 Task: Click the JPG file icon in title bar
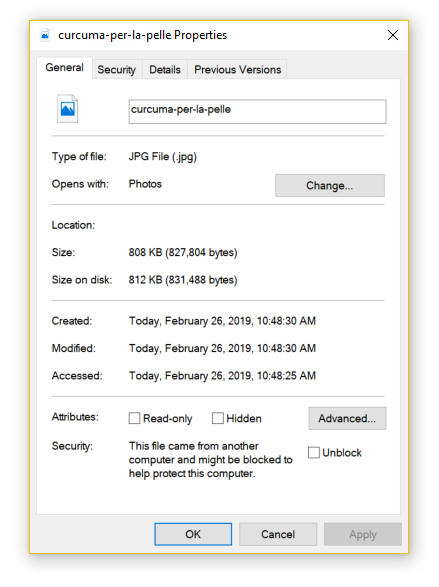pos(45,35)
